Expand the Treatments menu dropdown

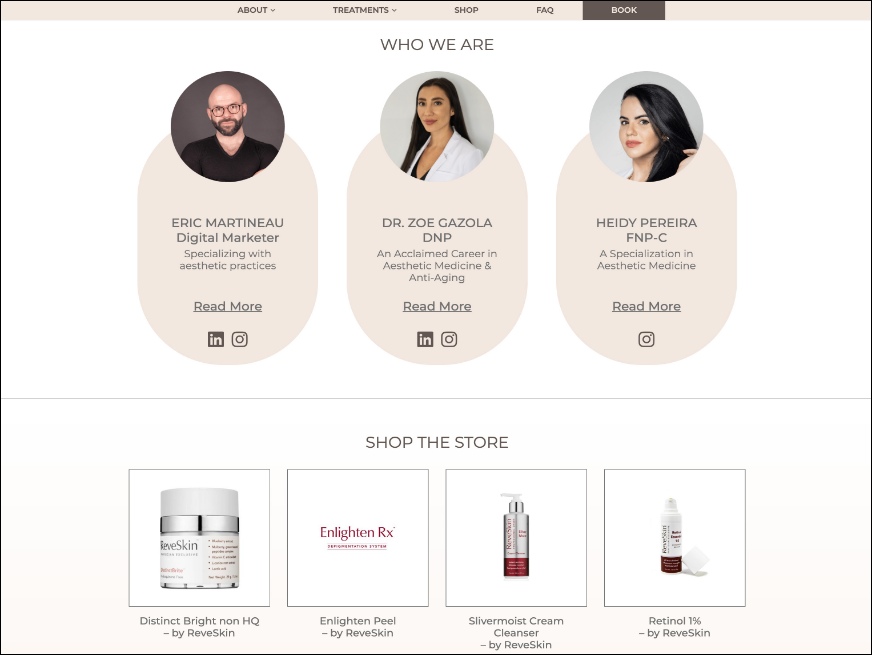click(x=365, y=10)
